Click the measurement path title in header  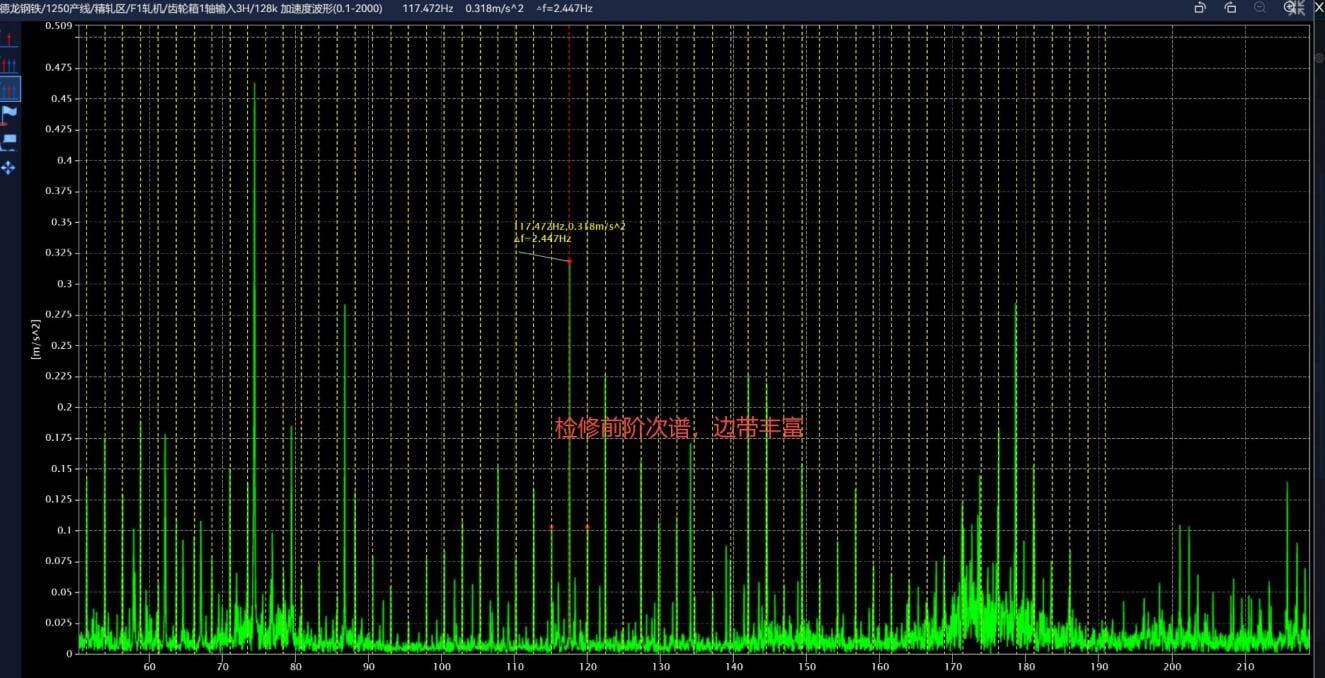click(191, 8)
